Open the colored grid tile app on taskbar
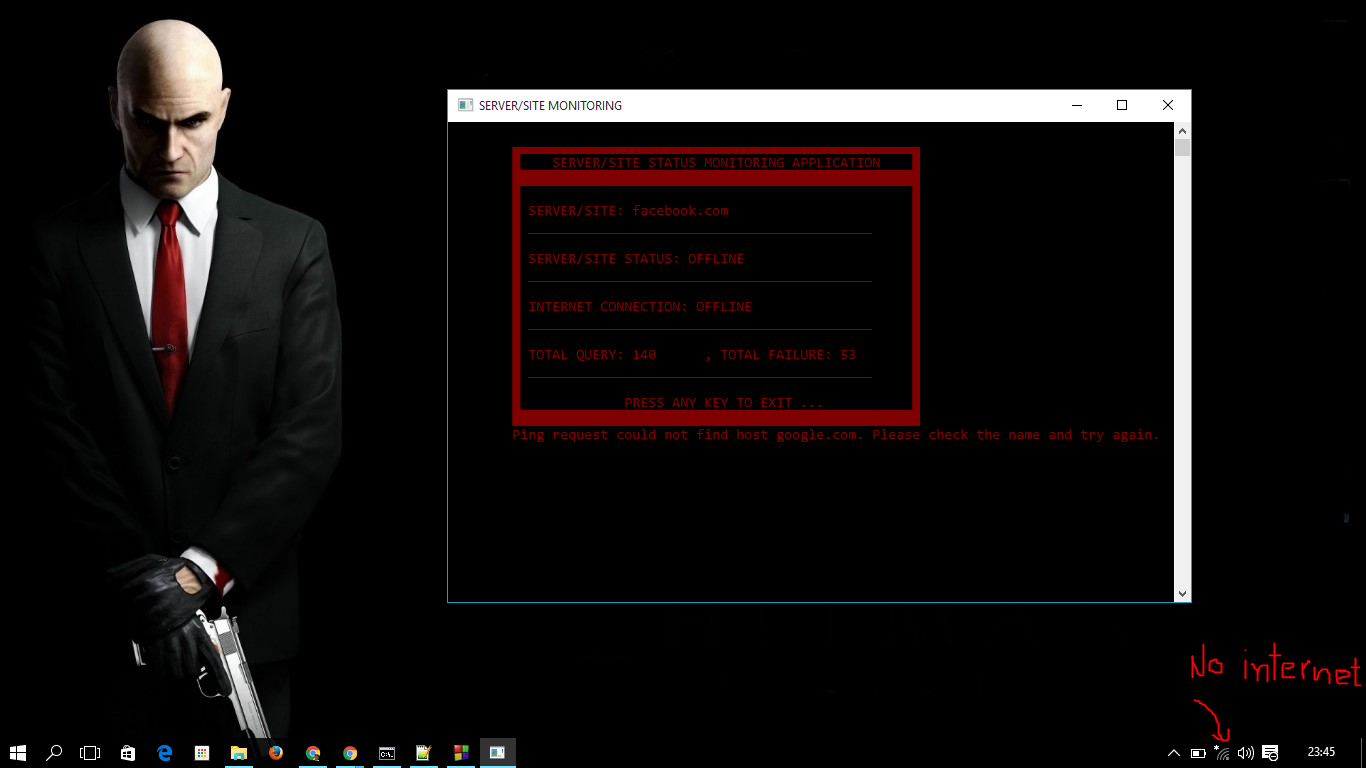The image size is (1366, 768). 201,752
